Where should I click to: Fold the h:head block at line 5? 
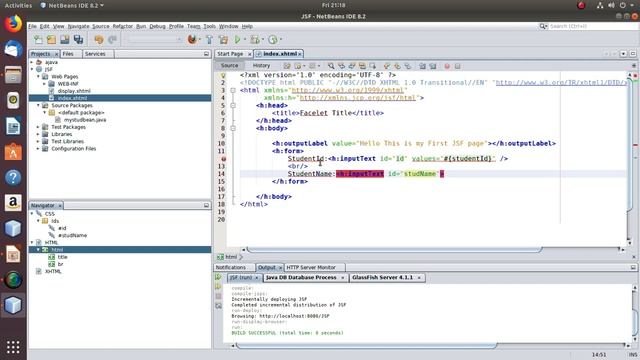tap(233, 105)
